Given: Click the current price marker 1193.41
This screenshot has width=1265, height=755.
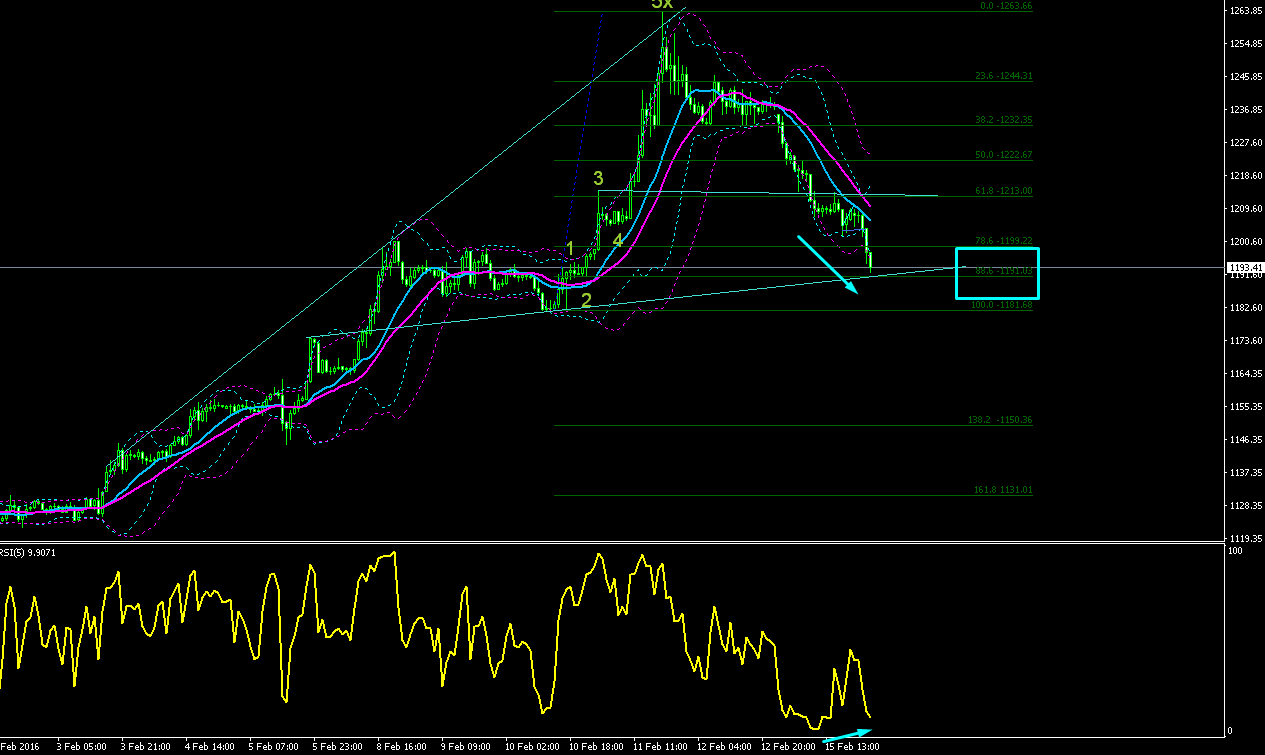Looking at the screenshot, I should click(x=1245, y=267).
